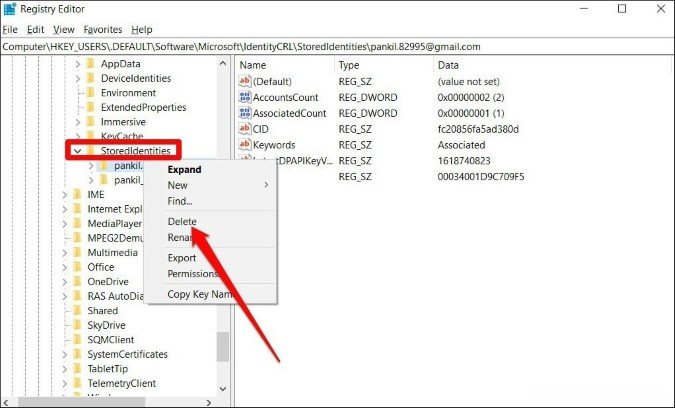Click the DeviceIdentities folder icon
Screen dimensions: 675x408
pyautogui.click(x=90, y=78)
